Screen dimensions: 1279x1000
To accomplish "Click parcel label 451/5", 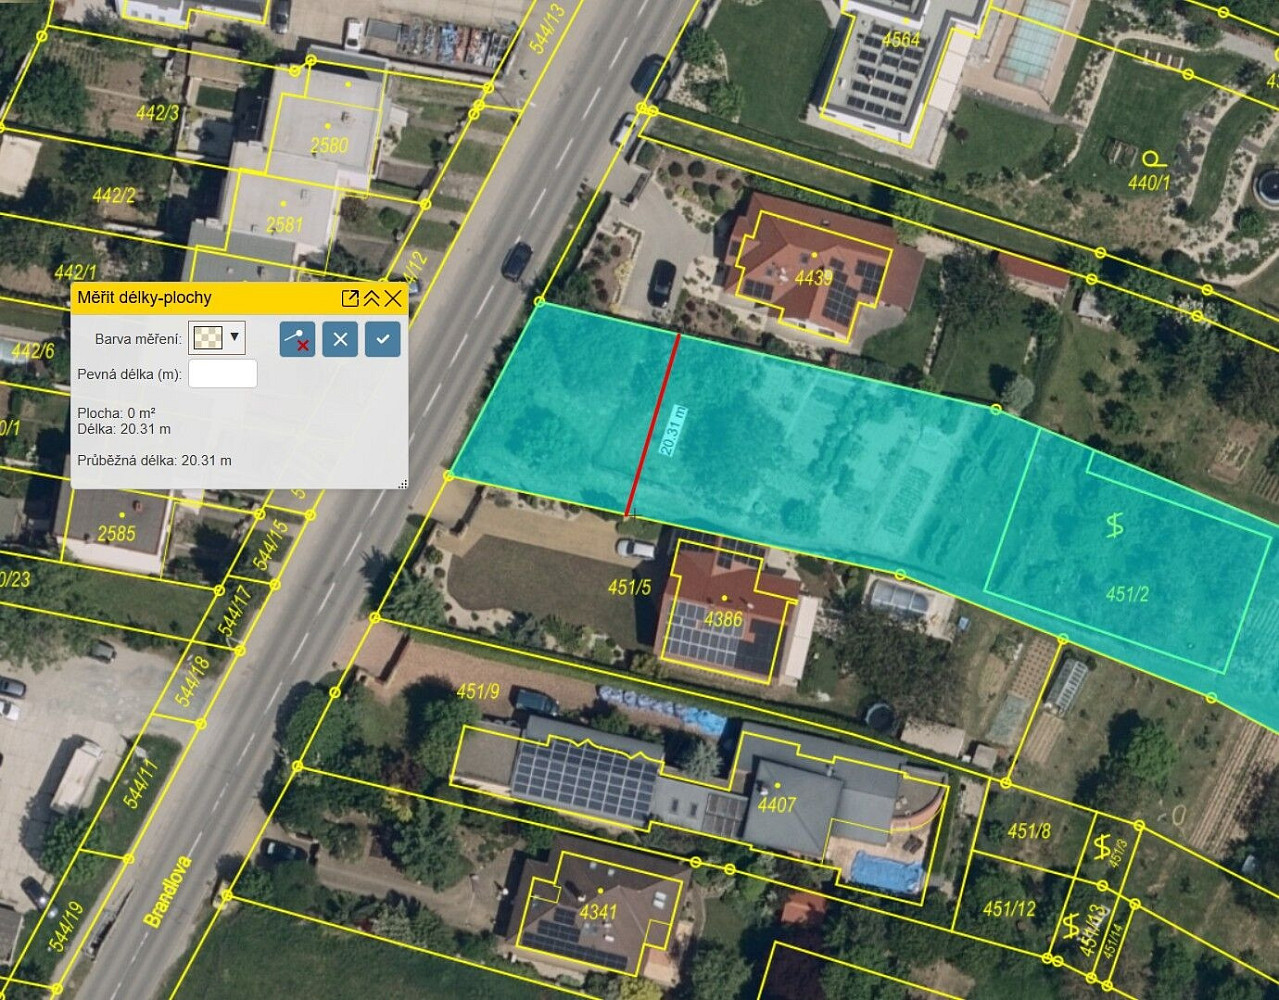I will tap(630, 587).
